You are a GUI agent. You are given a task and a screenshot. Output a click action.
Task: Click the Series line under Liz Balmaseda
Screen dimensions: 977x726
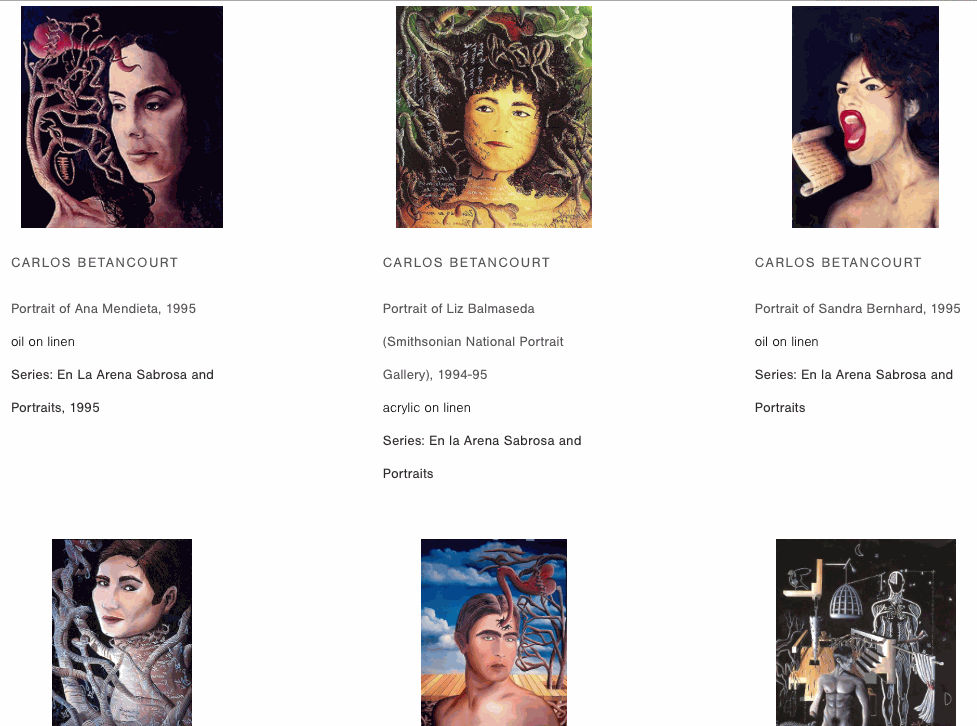click(x=482, y=457)
